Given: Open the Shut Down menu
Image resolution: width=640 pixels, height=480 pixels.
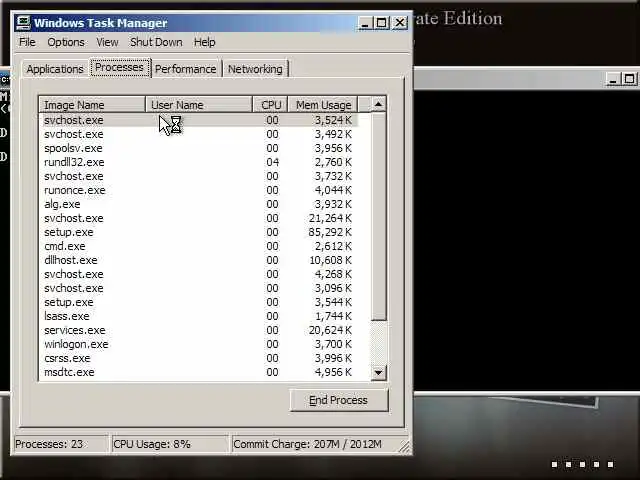Looking at the screenshot, I should 156,42.
